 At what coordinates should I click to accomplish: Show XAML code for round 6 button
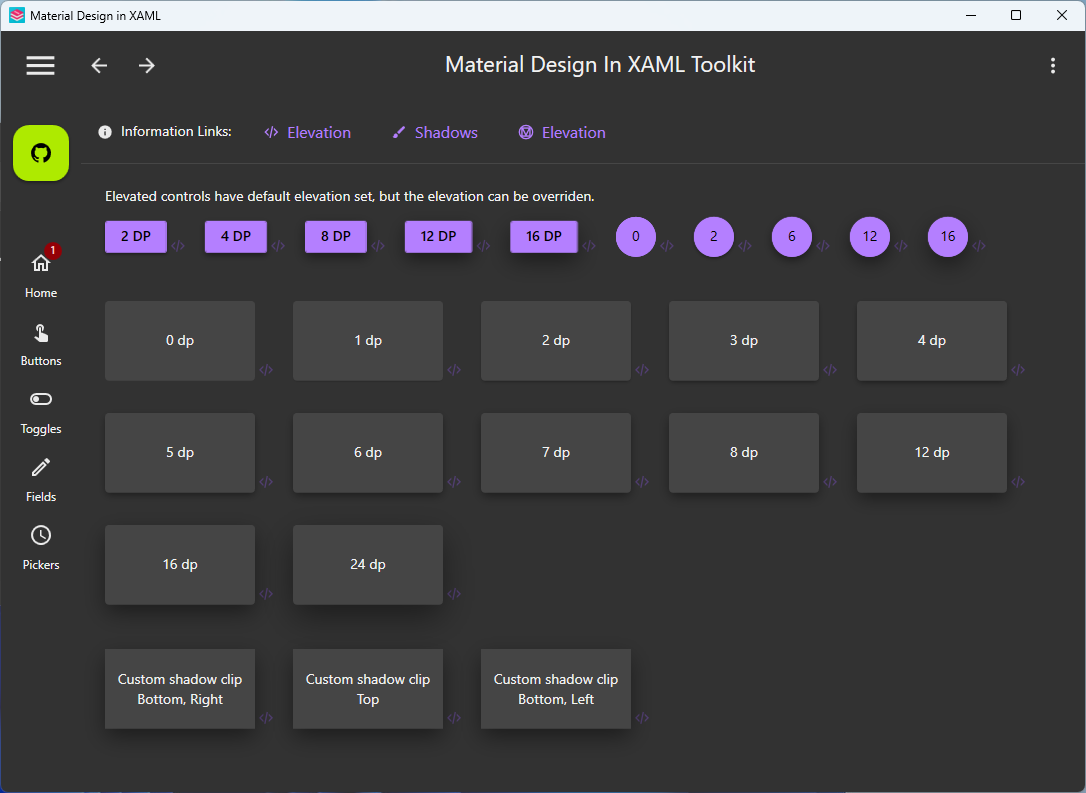pos(823,246)
